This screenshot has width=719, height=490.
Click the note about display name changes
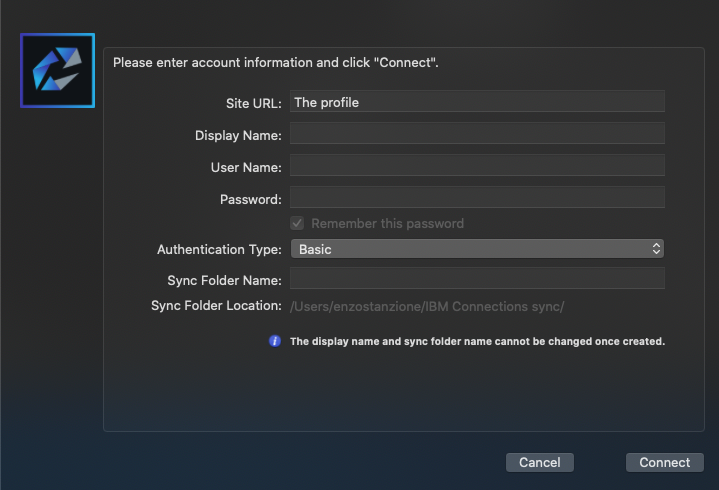click(x=477, y=341)
